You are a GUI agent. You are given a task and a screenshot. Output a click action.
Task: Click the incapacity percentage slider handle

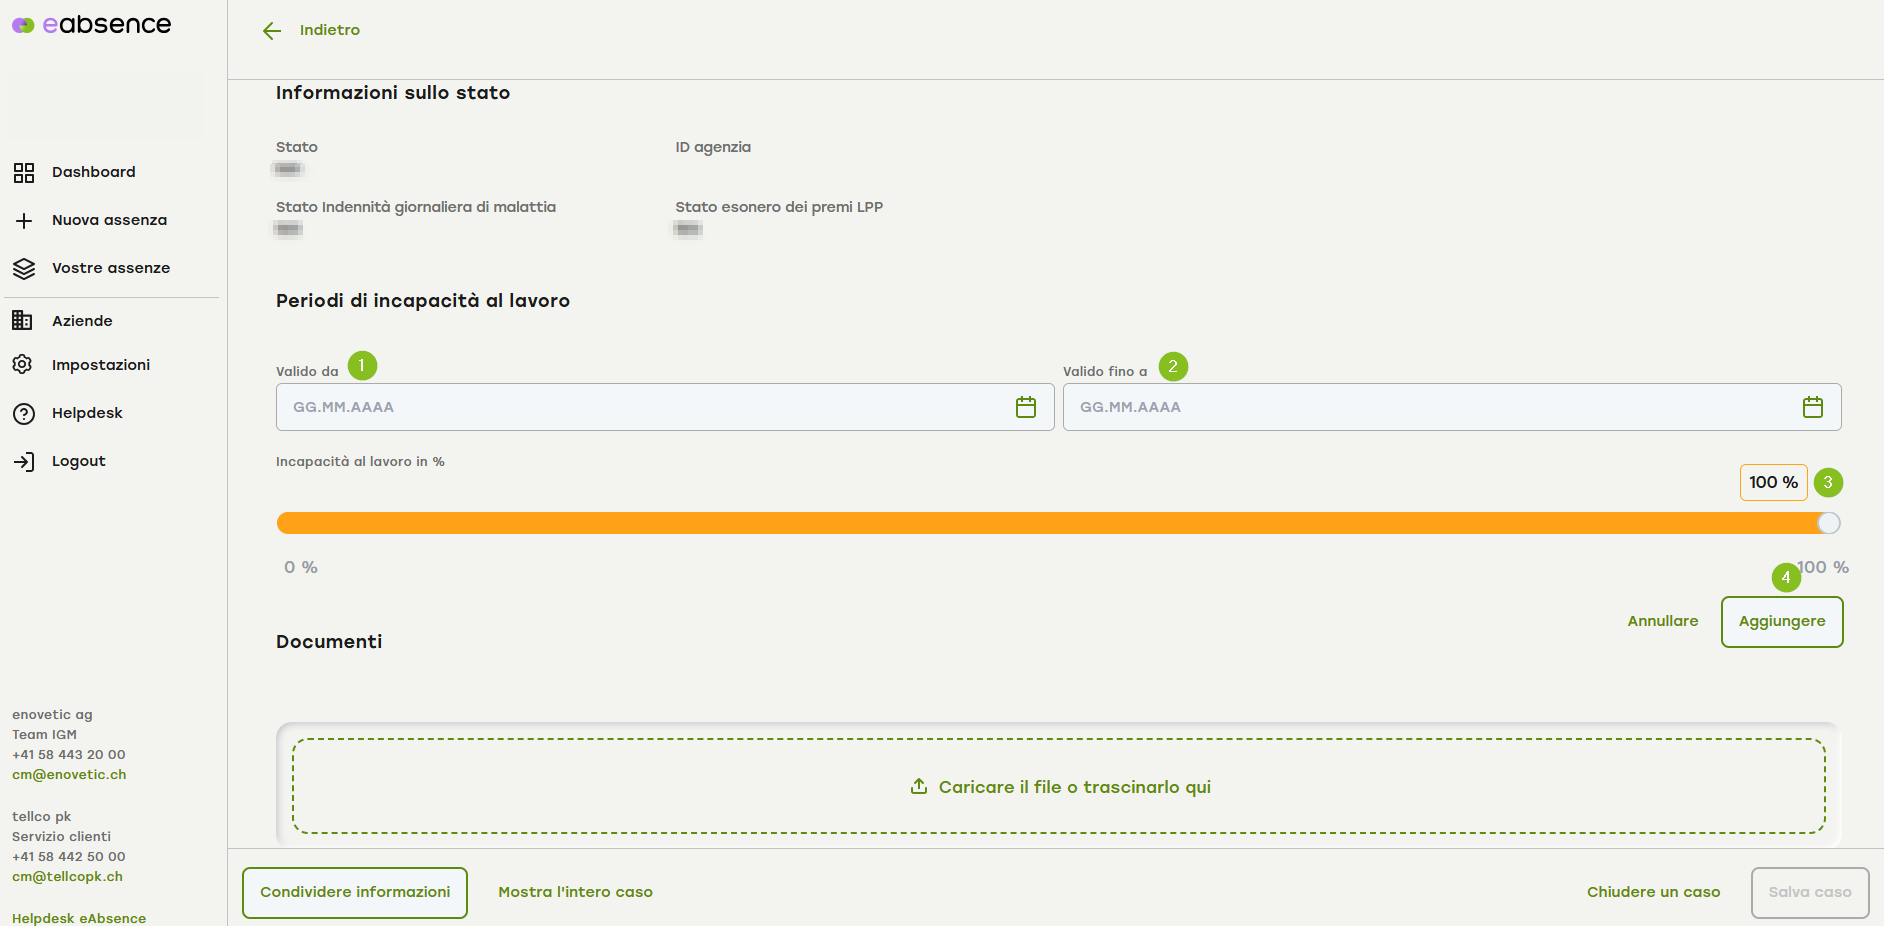[1828, 523]
